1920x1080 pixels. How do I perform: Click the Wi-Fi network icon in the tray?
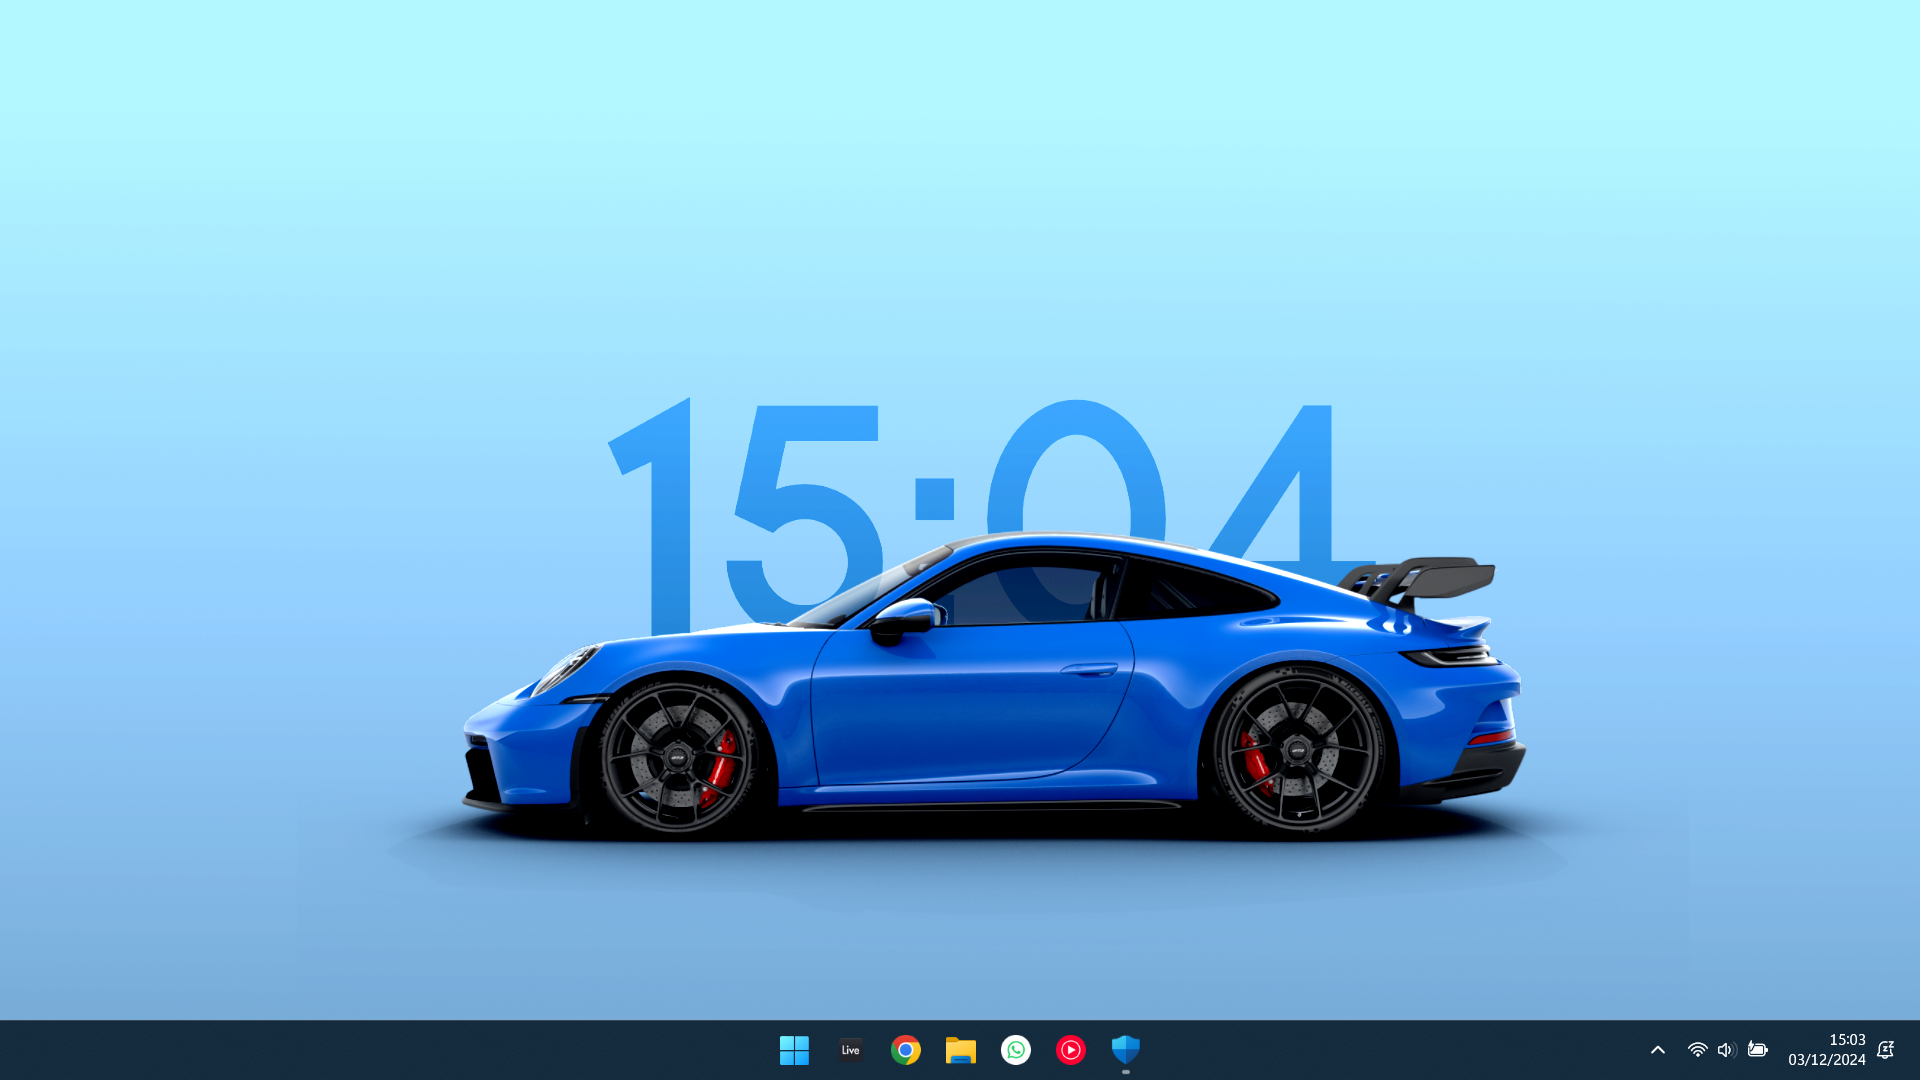click(1697, 1050)
